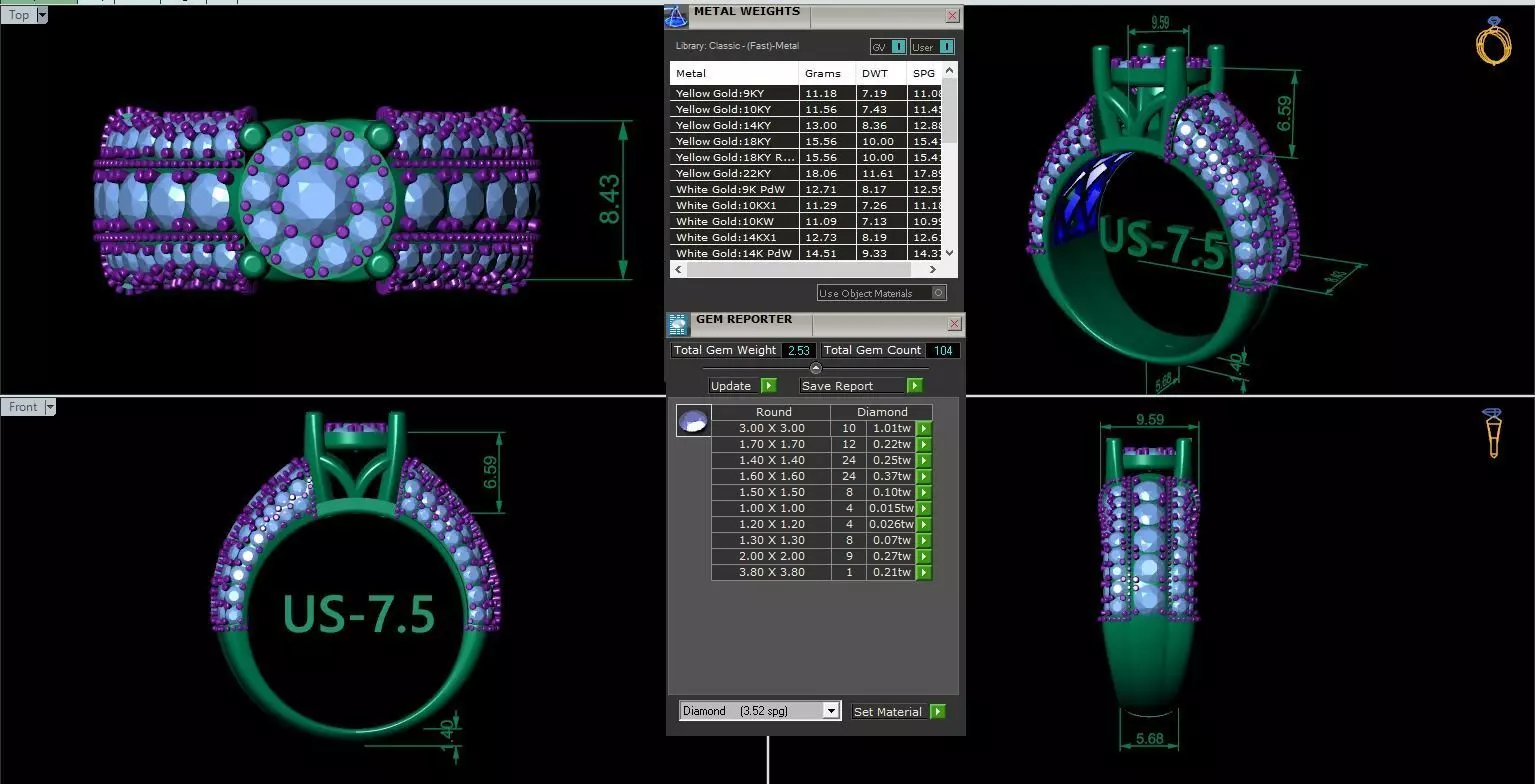Click the metal table horizontal scrollbar thumb
The width and height of the screenshot is (1535, 784).
(x=798, y=270)
